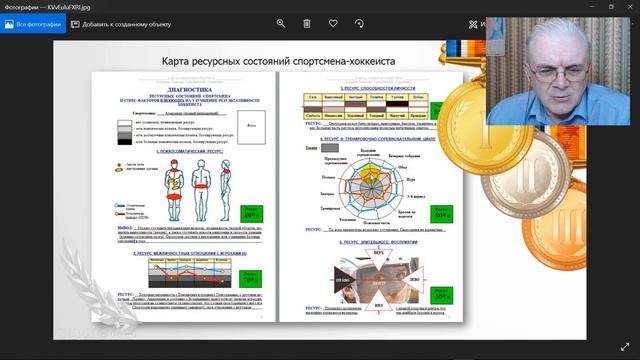640x360 pixels.
Task: Maximize or restore the Photos window
Action: coord(611,7)
